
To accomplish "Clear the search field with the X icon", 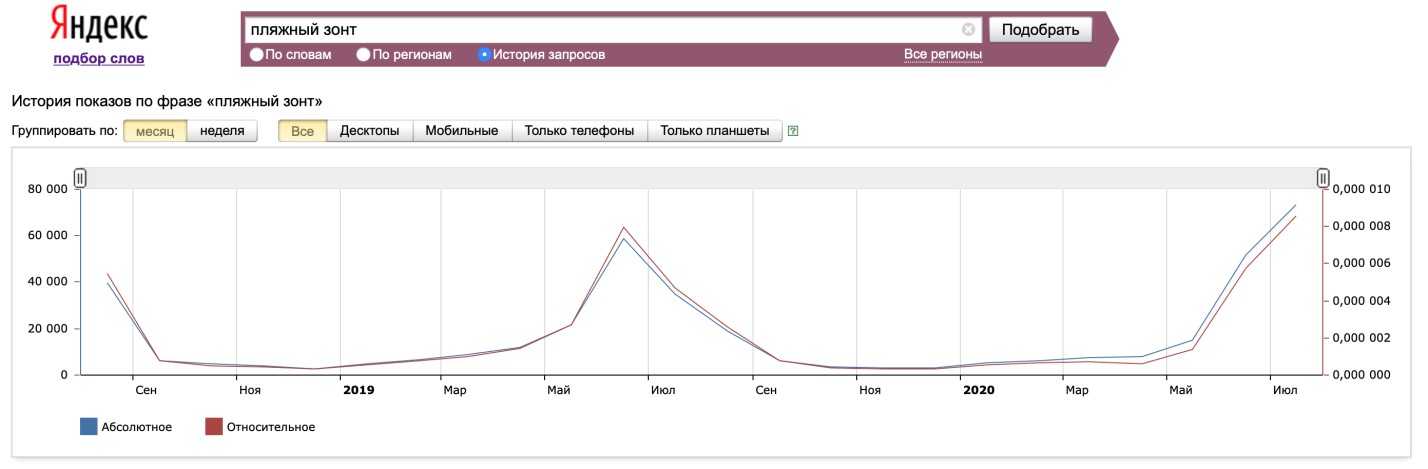I will 968,30.
